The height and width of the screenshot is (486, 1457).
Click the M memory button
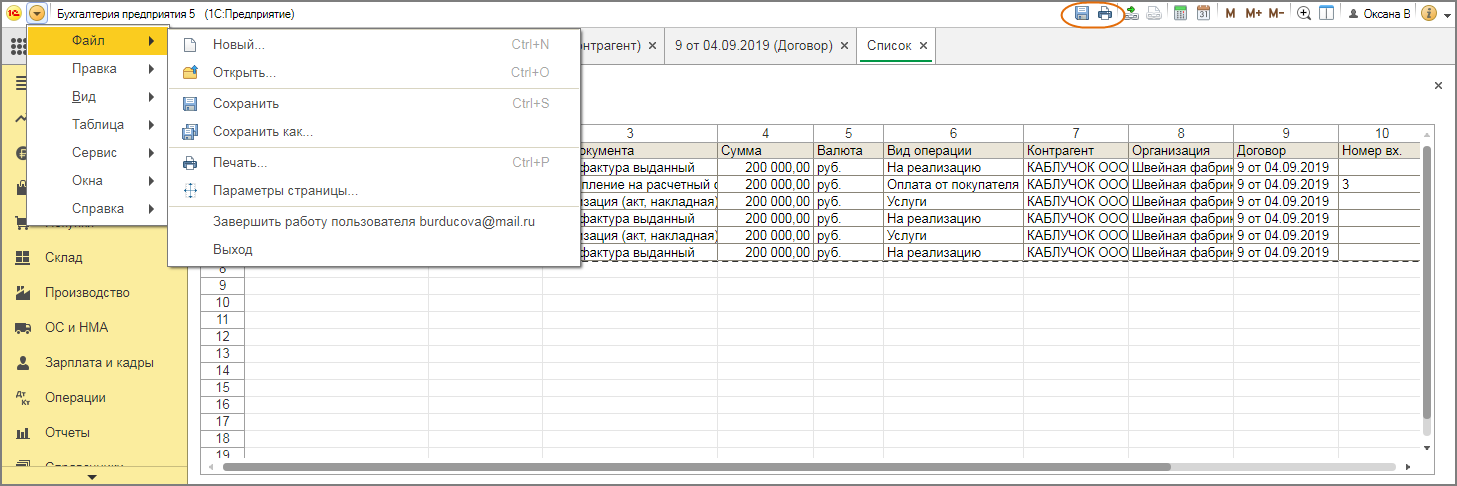pos(1230,14)
